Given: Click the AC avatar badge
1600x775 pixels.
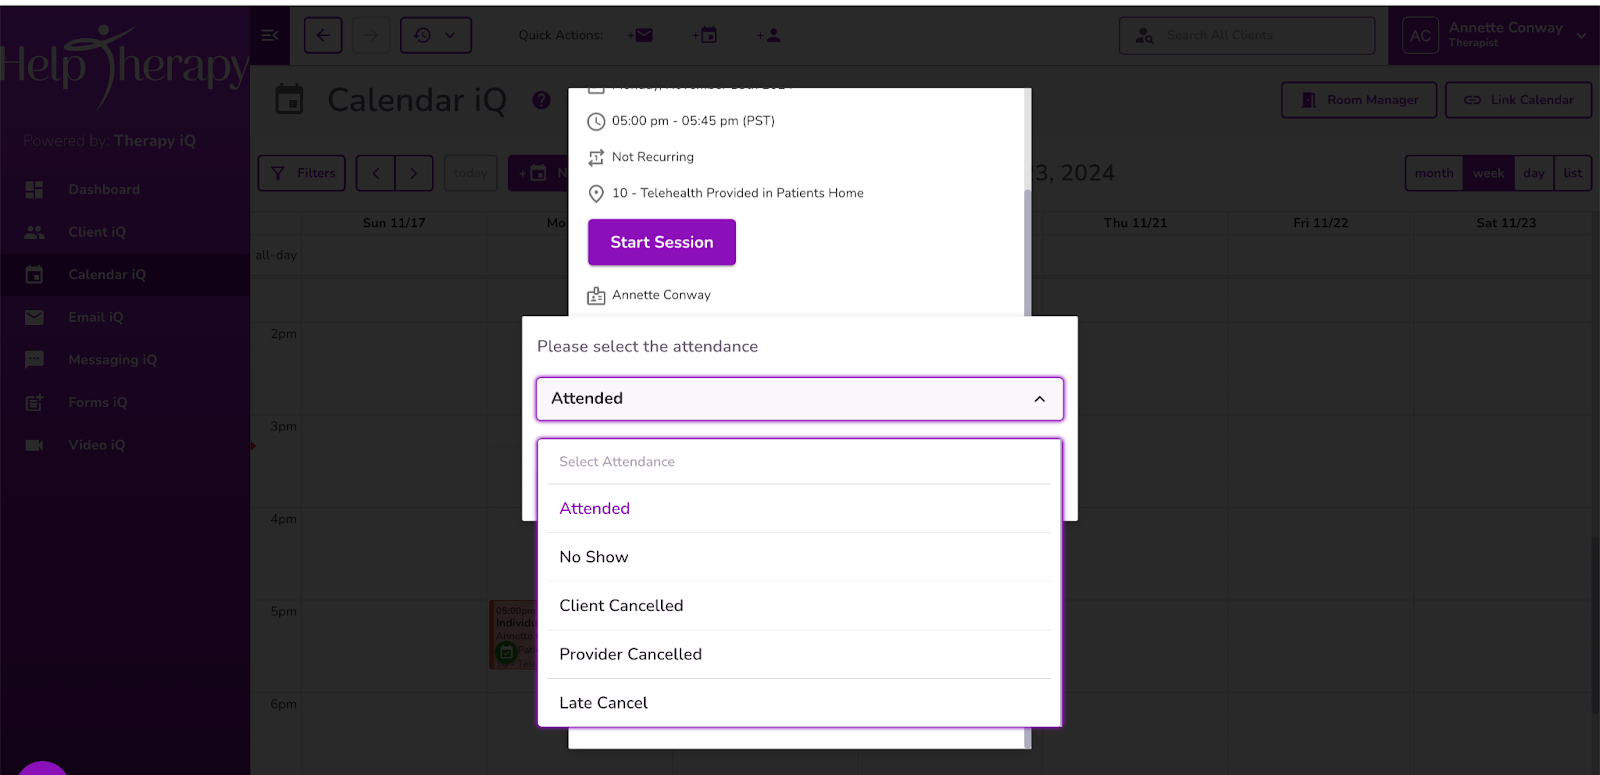Looking at the screenshot, I should tap(1420, 36).
